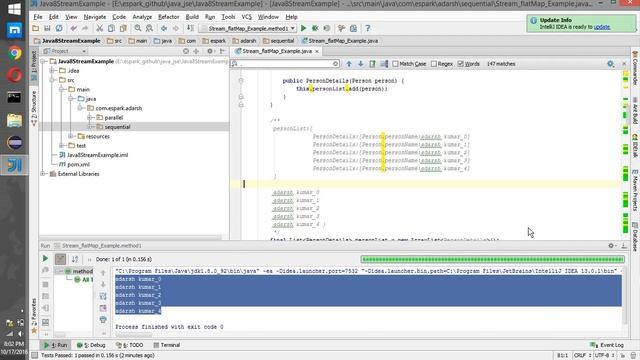Click the Copy icon in toolbar

[111, 29]
